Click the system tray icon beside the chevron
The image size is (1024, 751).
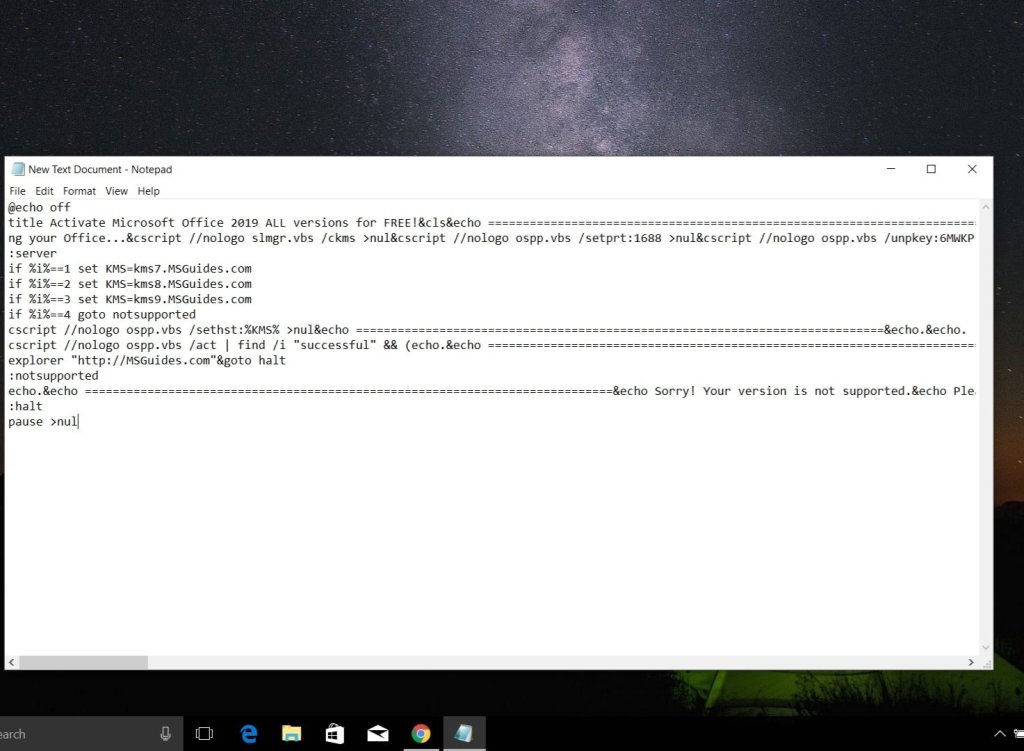tap(1021, 733)
